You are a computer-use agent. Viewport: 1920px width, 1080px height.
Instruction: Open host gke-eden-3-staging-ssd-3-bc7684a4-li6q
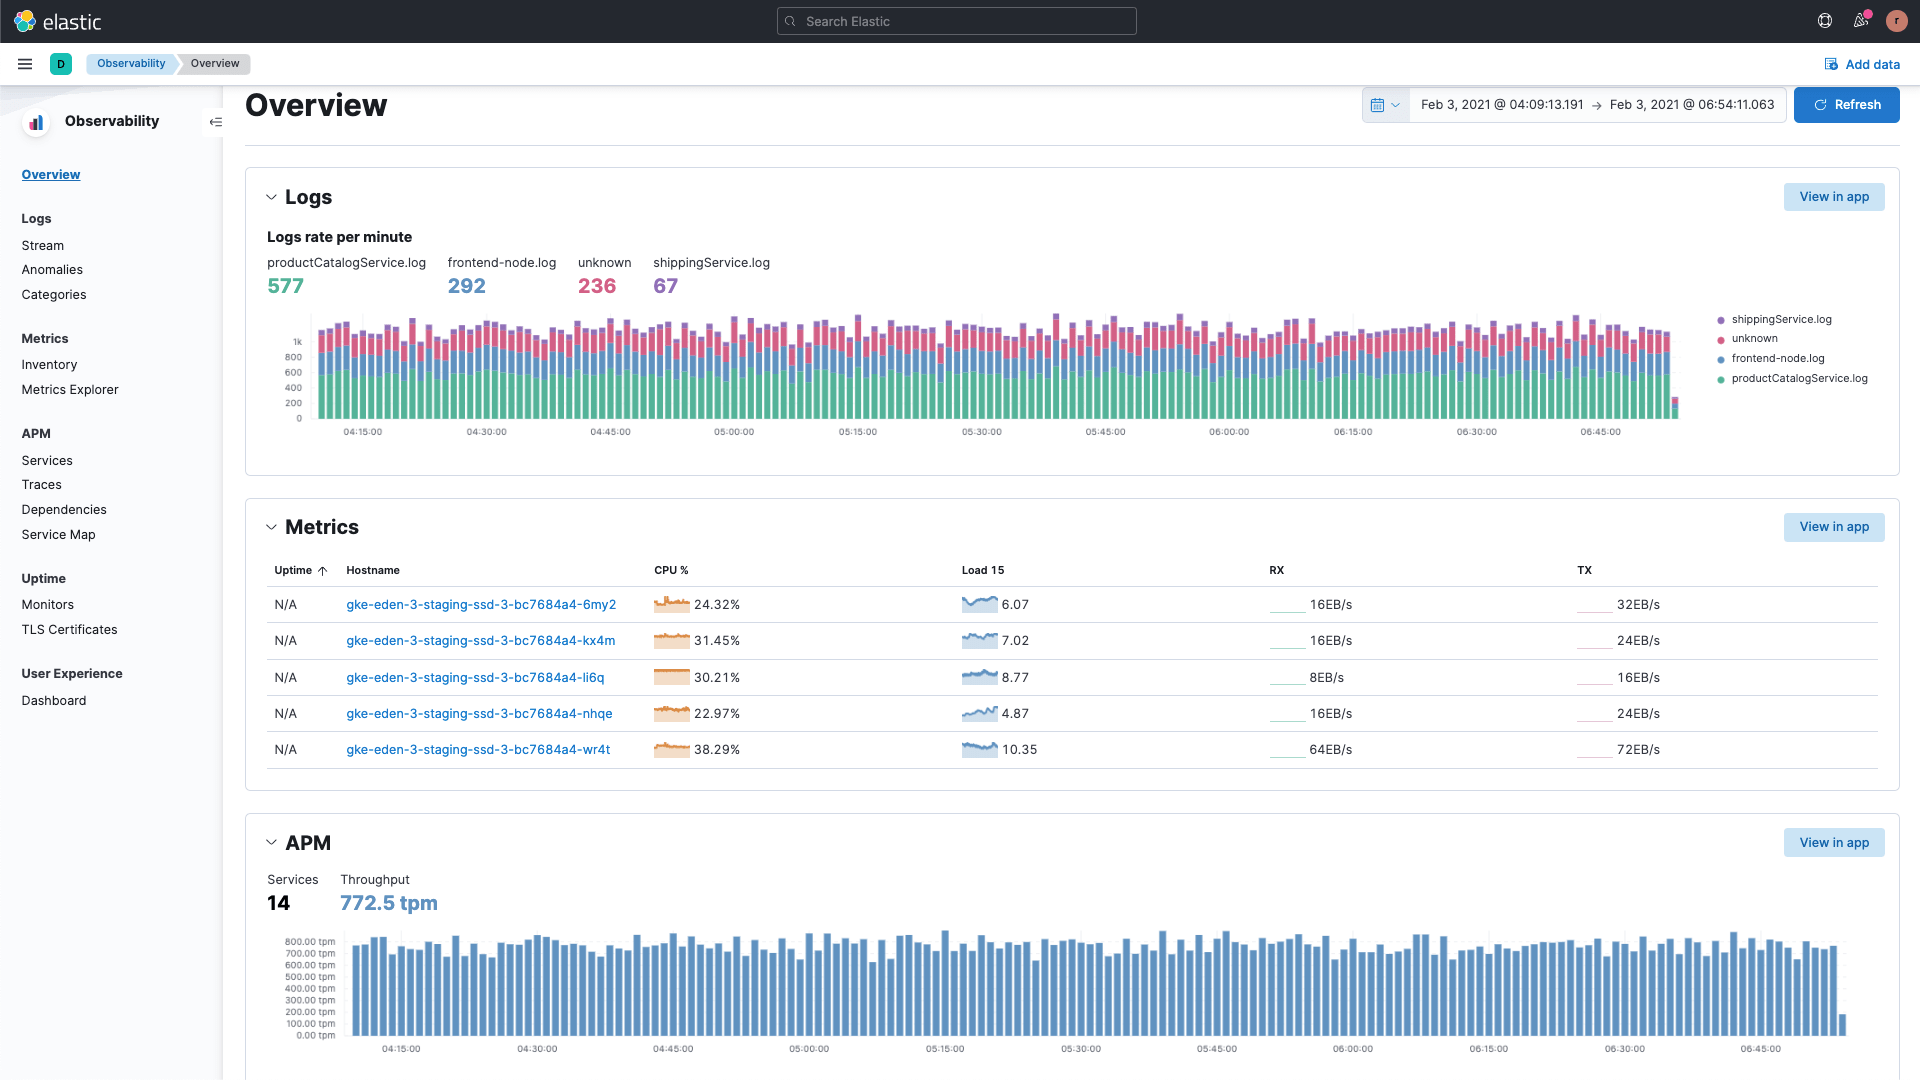[x=475, y=678]
